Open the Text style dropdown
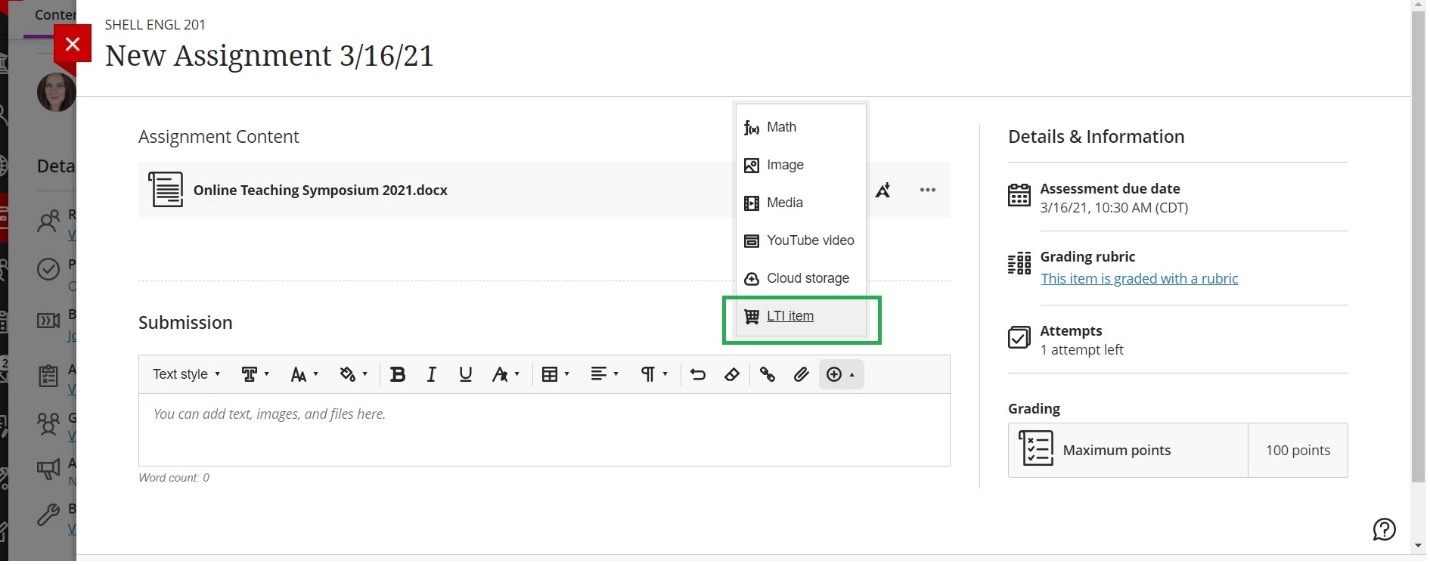 [x=186, y=375]
